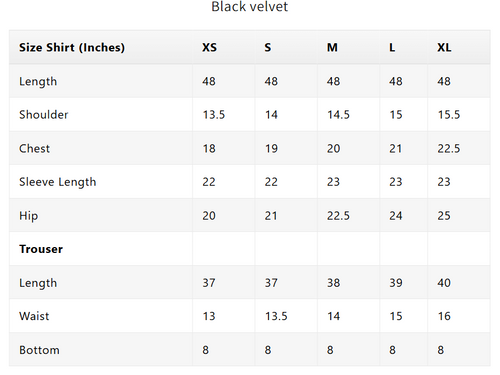This screenshot has width=500, height=375.
Task: Select the Sleeve Length row label
Action: (x=58, y=182)
